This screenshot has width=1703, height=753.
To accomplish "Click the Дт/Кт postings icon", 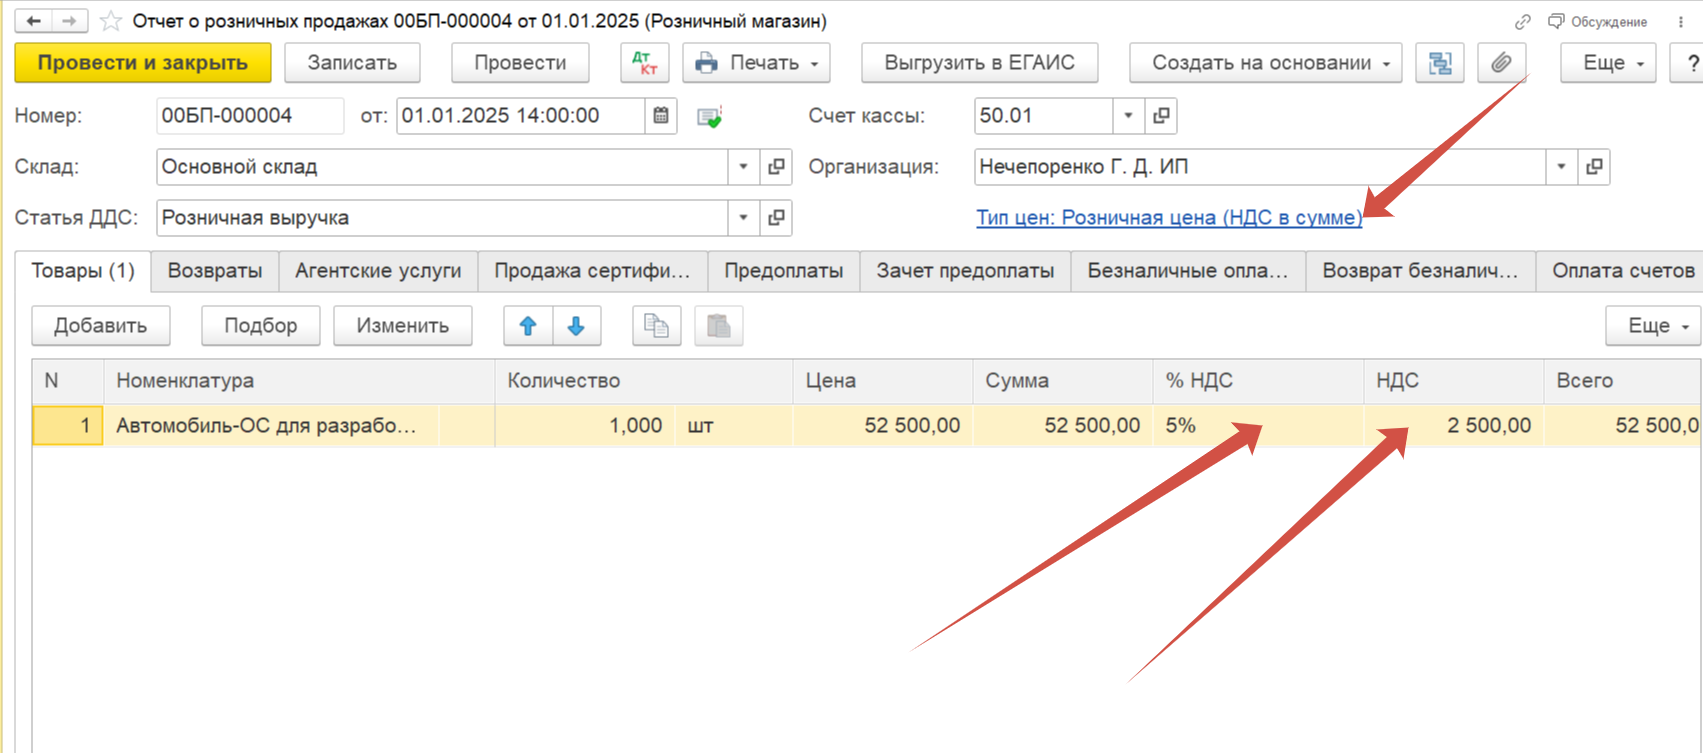I will coord(644,63).
